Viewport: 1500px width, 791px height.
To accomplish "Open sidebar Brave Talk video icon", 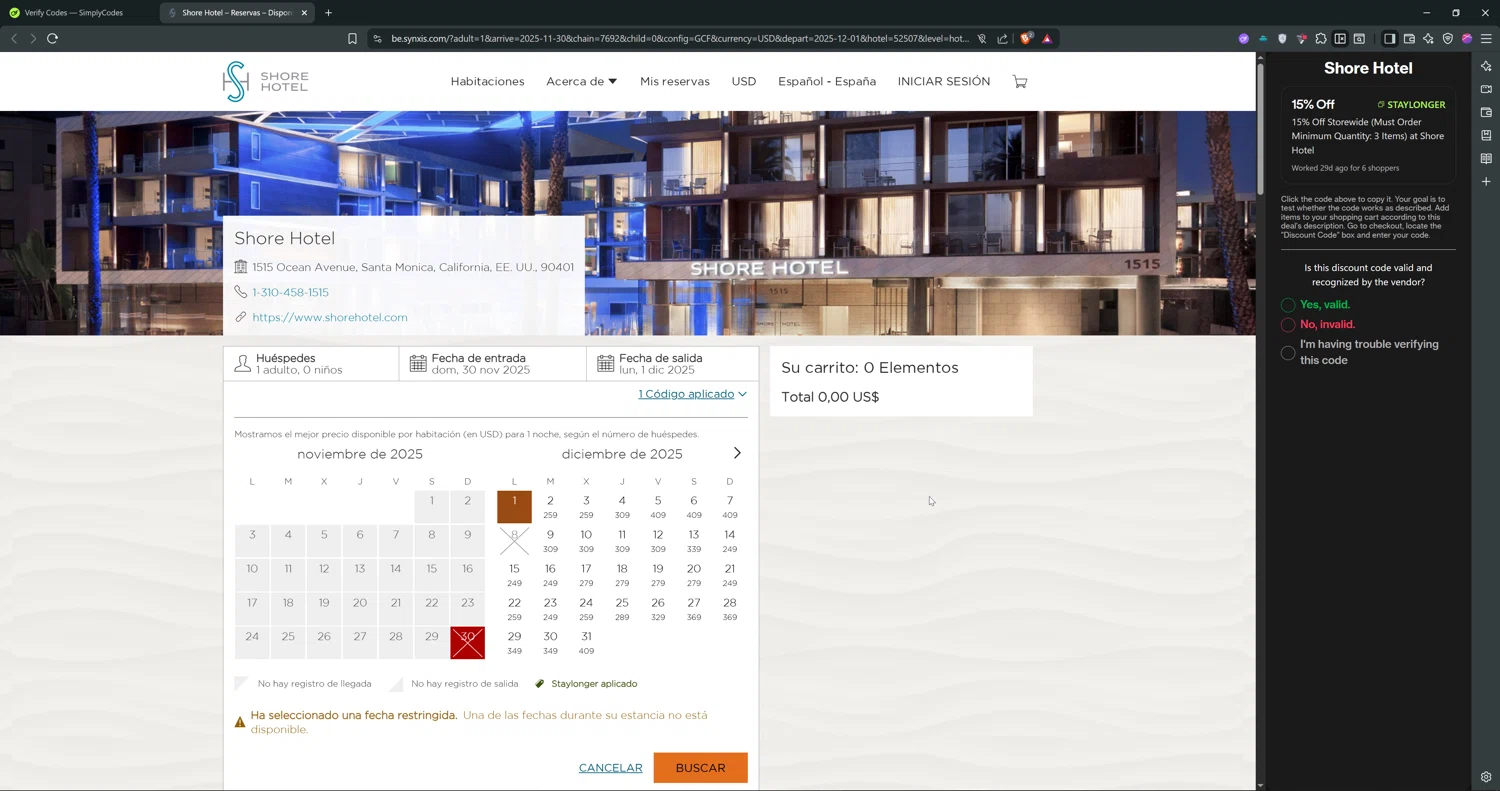I will coord(1486,89).
